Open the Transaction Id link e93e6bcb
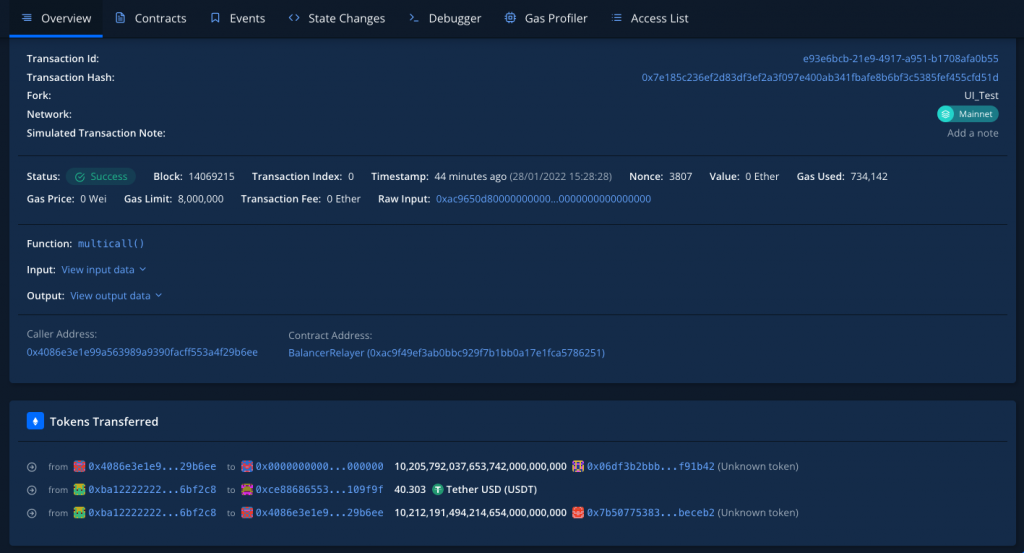 tap(901, 59)
